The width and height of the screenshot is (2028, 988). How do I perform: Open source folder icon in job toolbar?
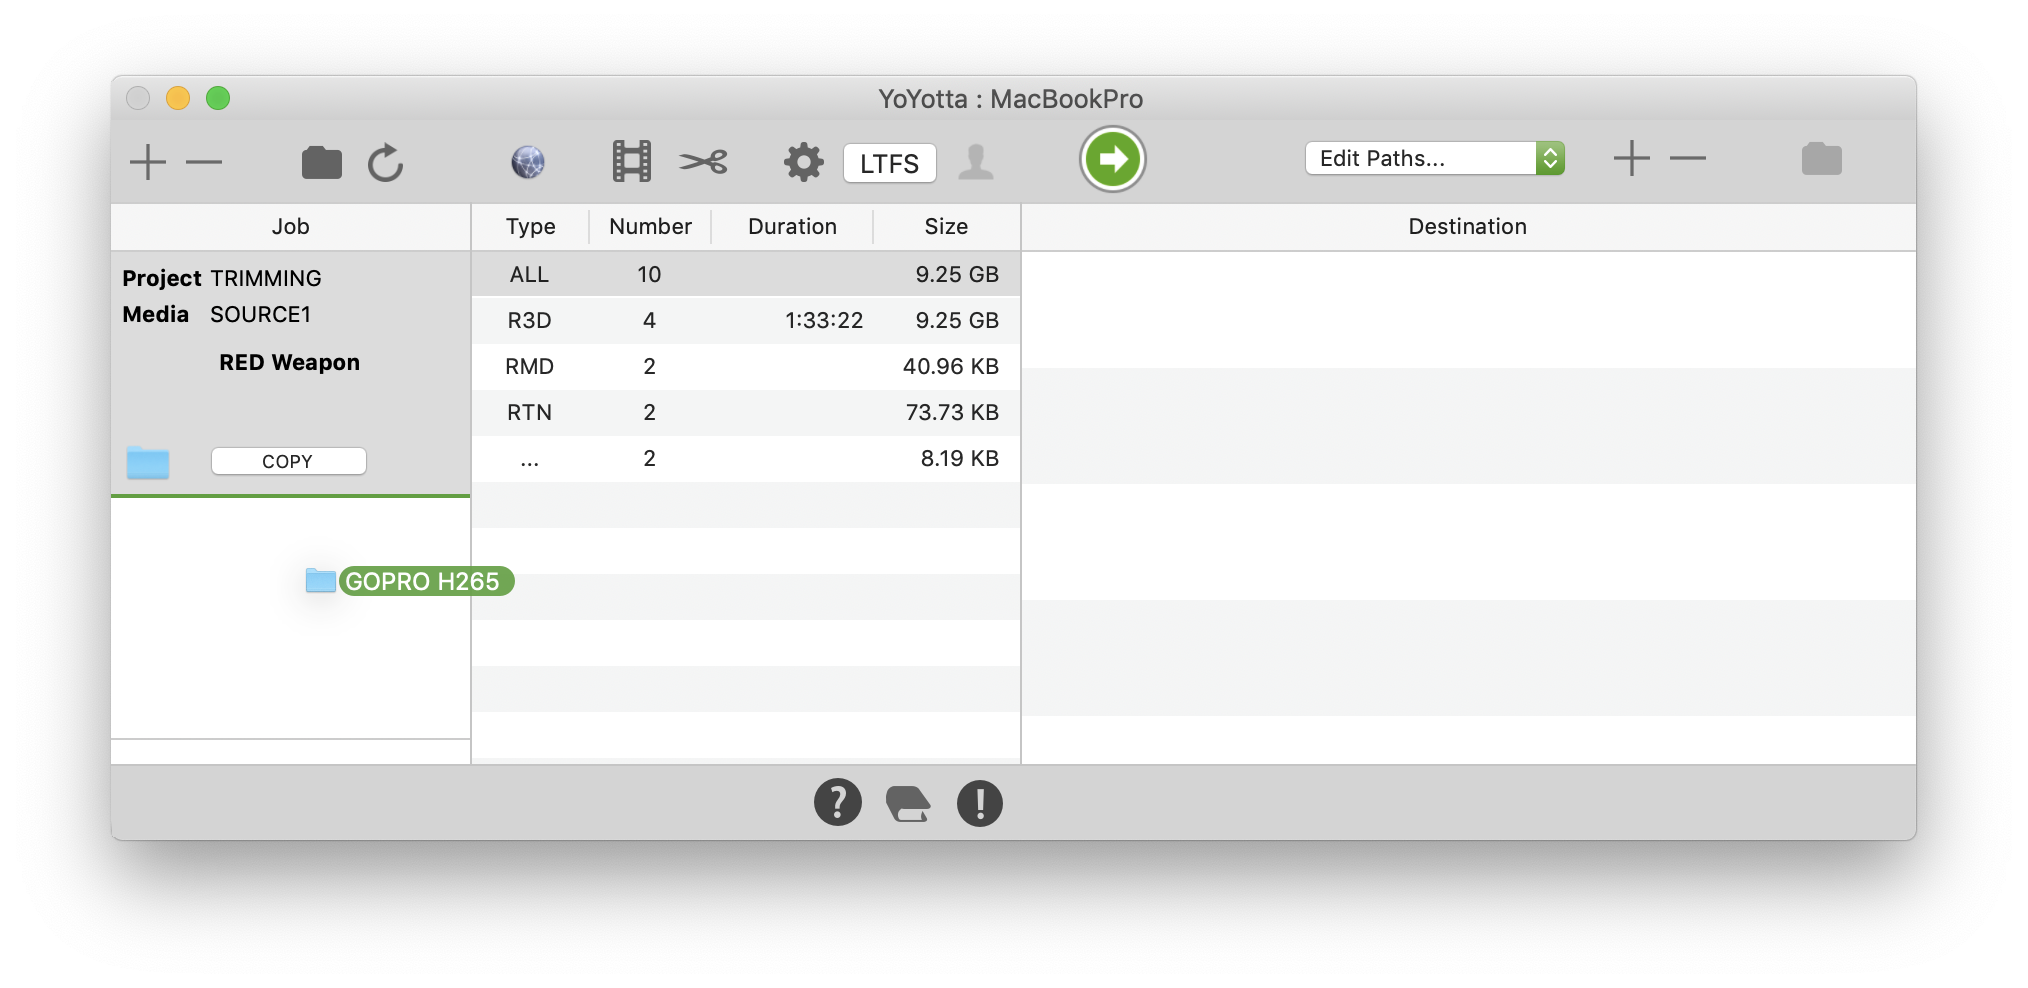point(321,162)
